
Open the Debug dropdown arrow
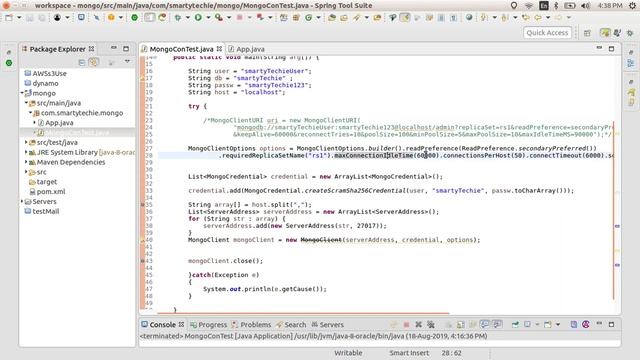(x=188, y=18)
